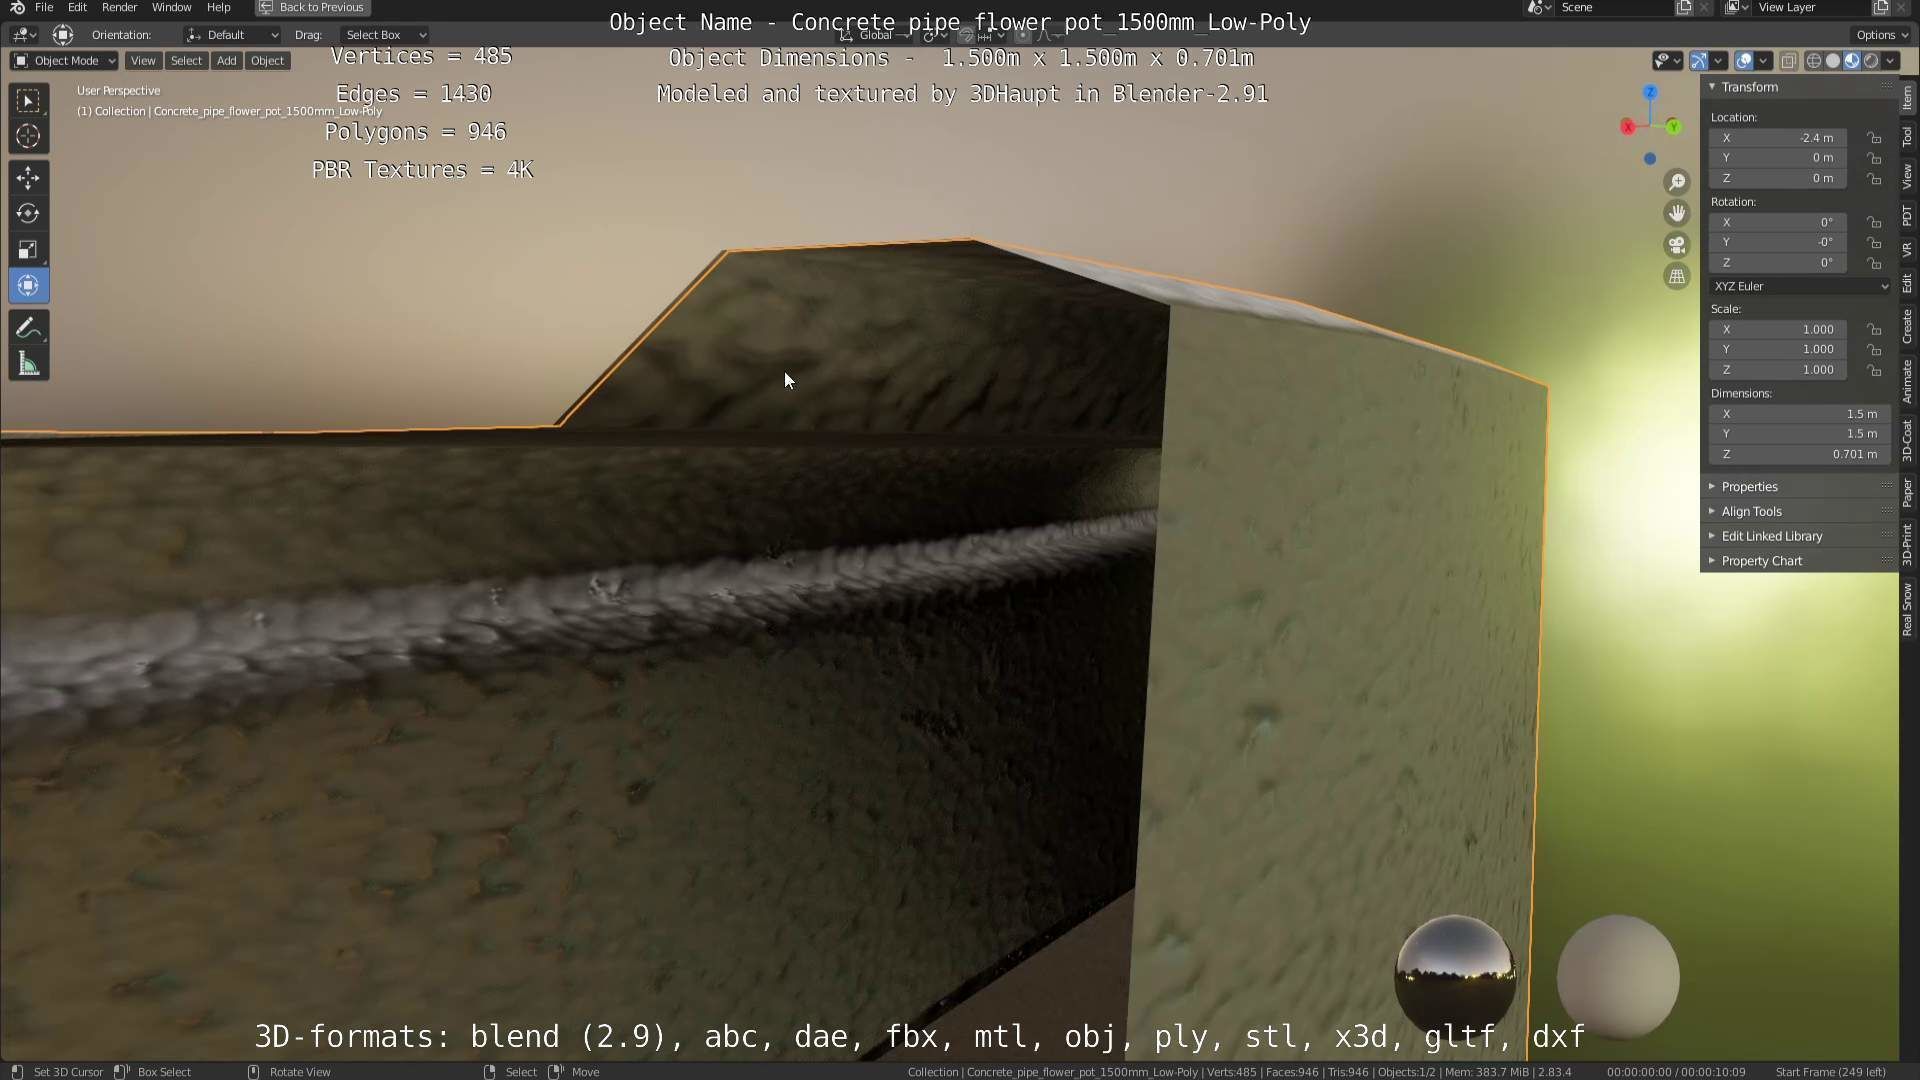Select the Scale tool
Image resolution: width=1920 pixels, height=1080 pixels.
click(28, 250)
